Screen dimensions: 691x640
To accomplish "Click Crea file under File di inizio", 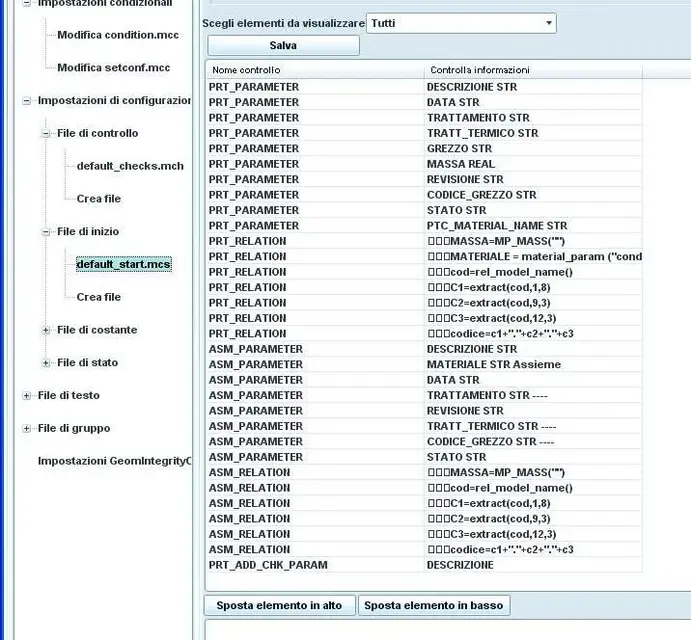I will pos(99,297).
